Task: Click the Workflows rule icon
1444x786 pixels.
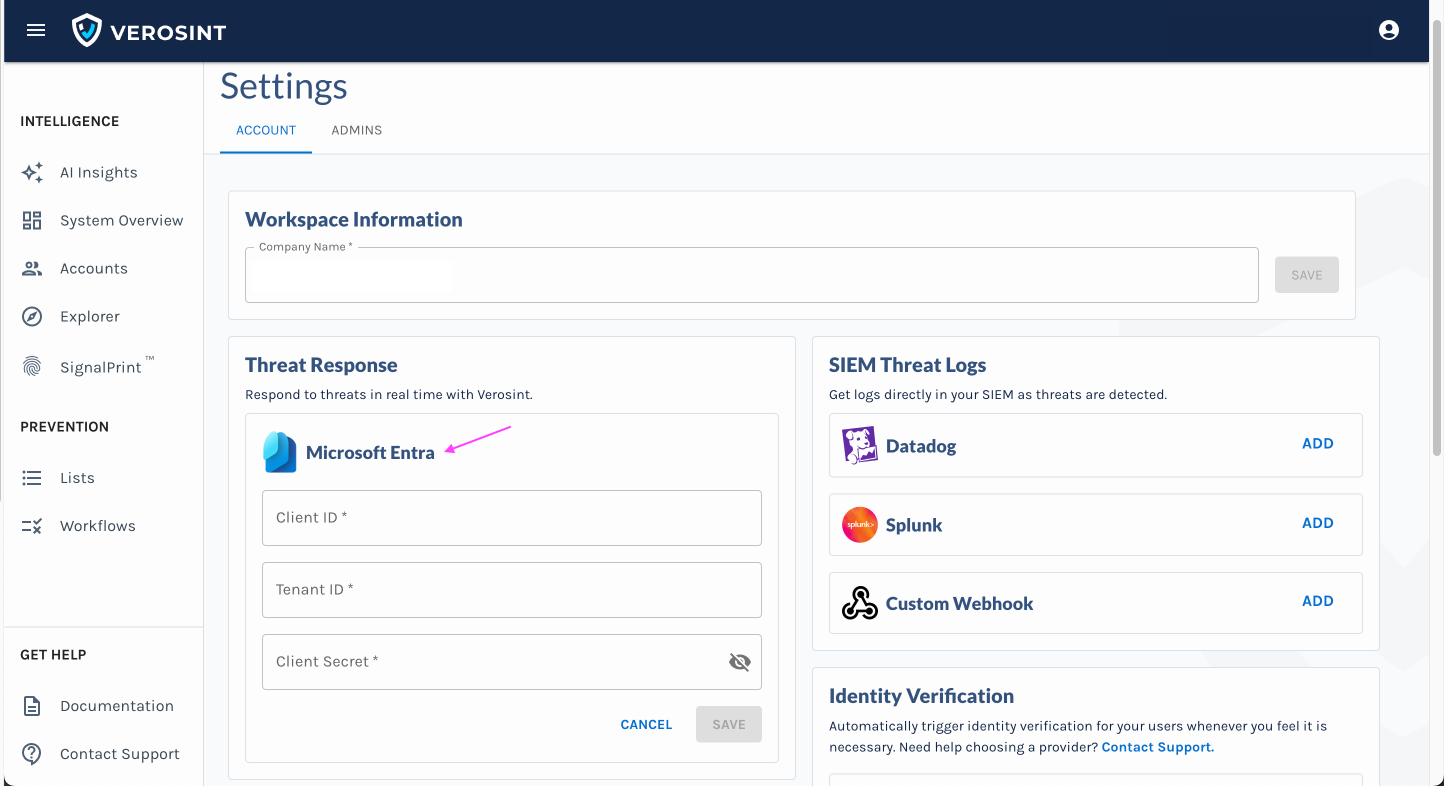Action: tap(32, 526)
